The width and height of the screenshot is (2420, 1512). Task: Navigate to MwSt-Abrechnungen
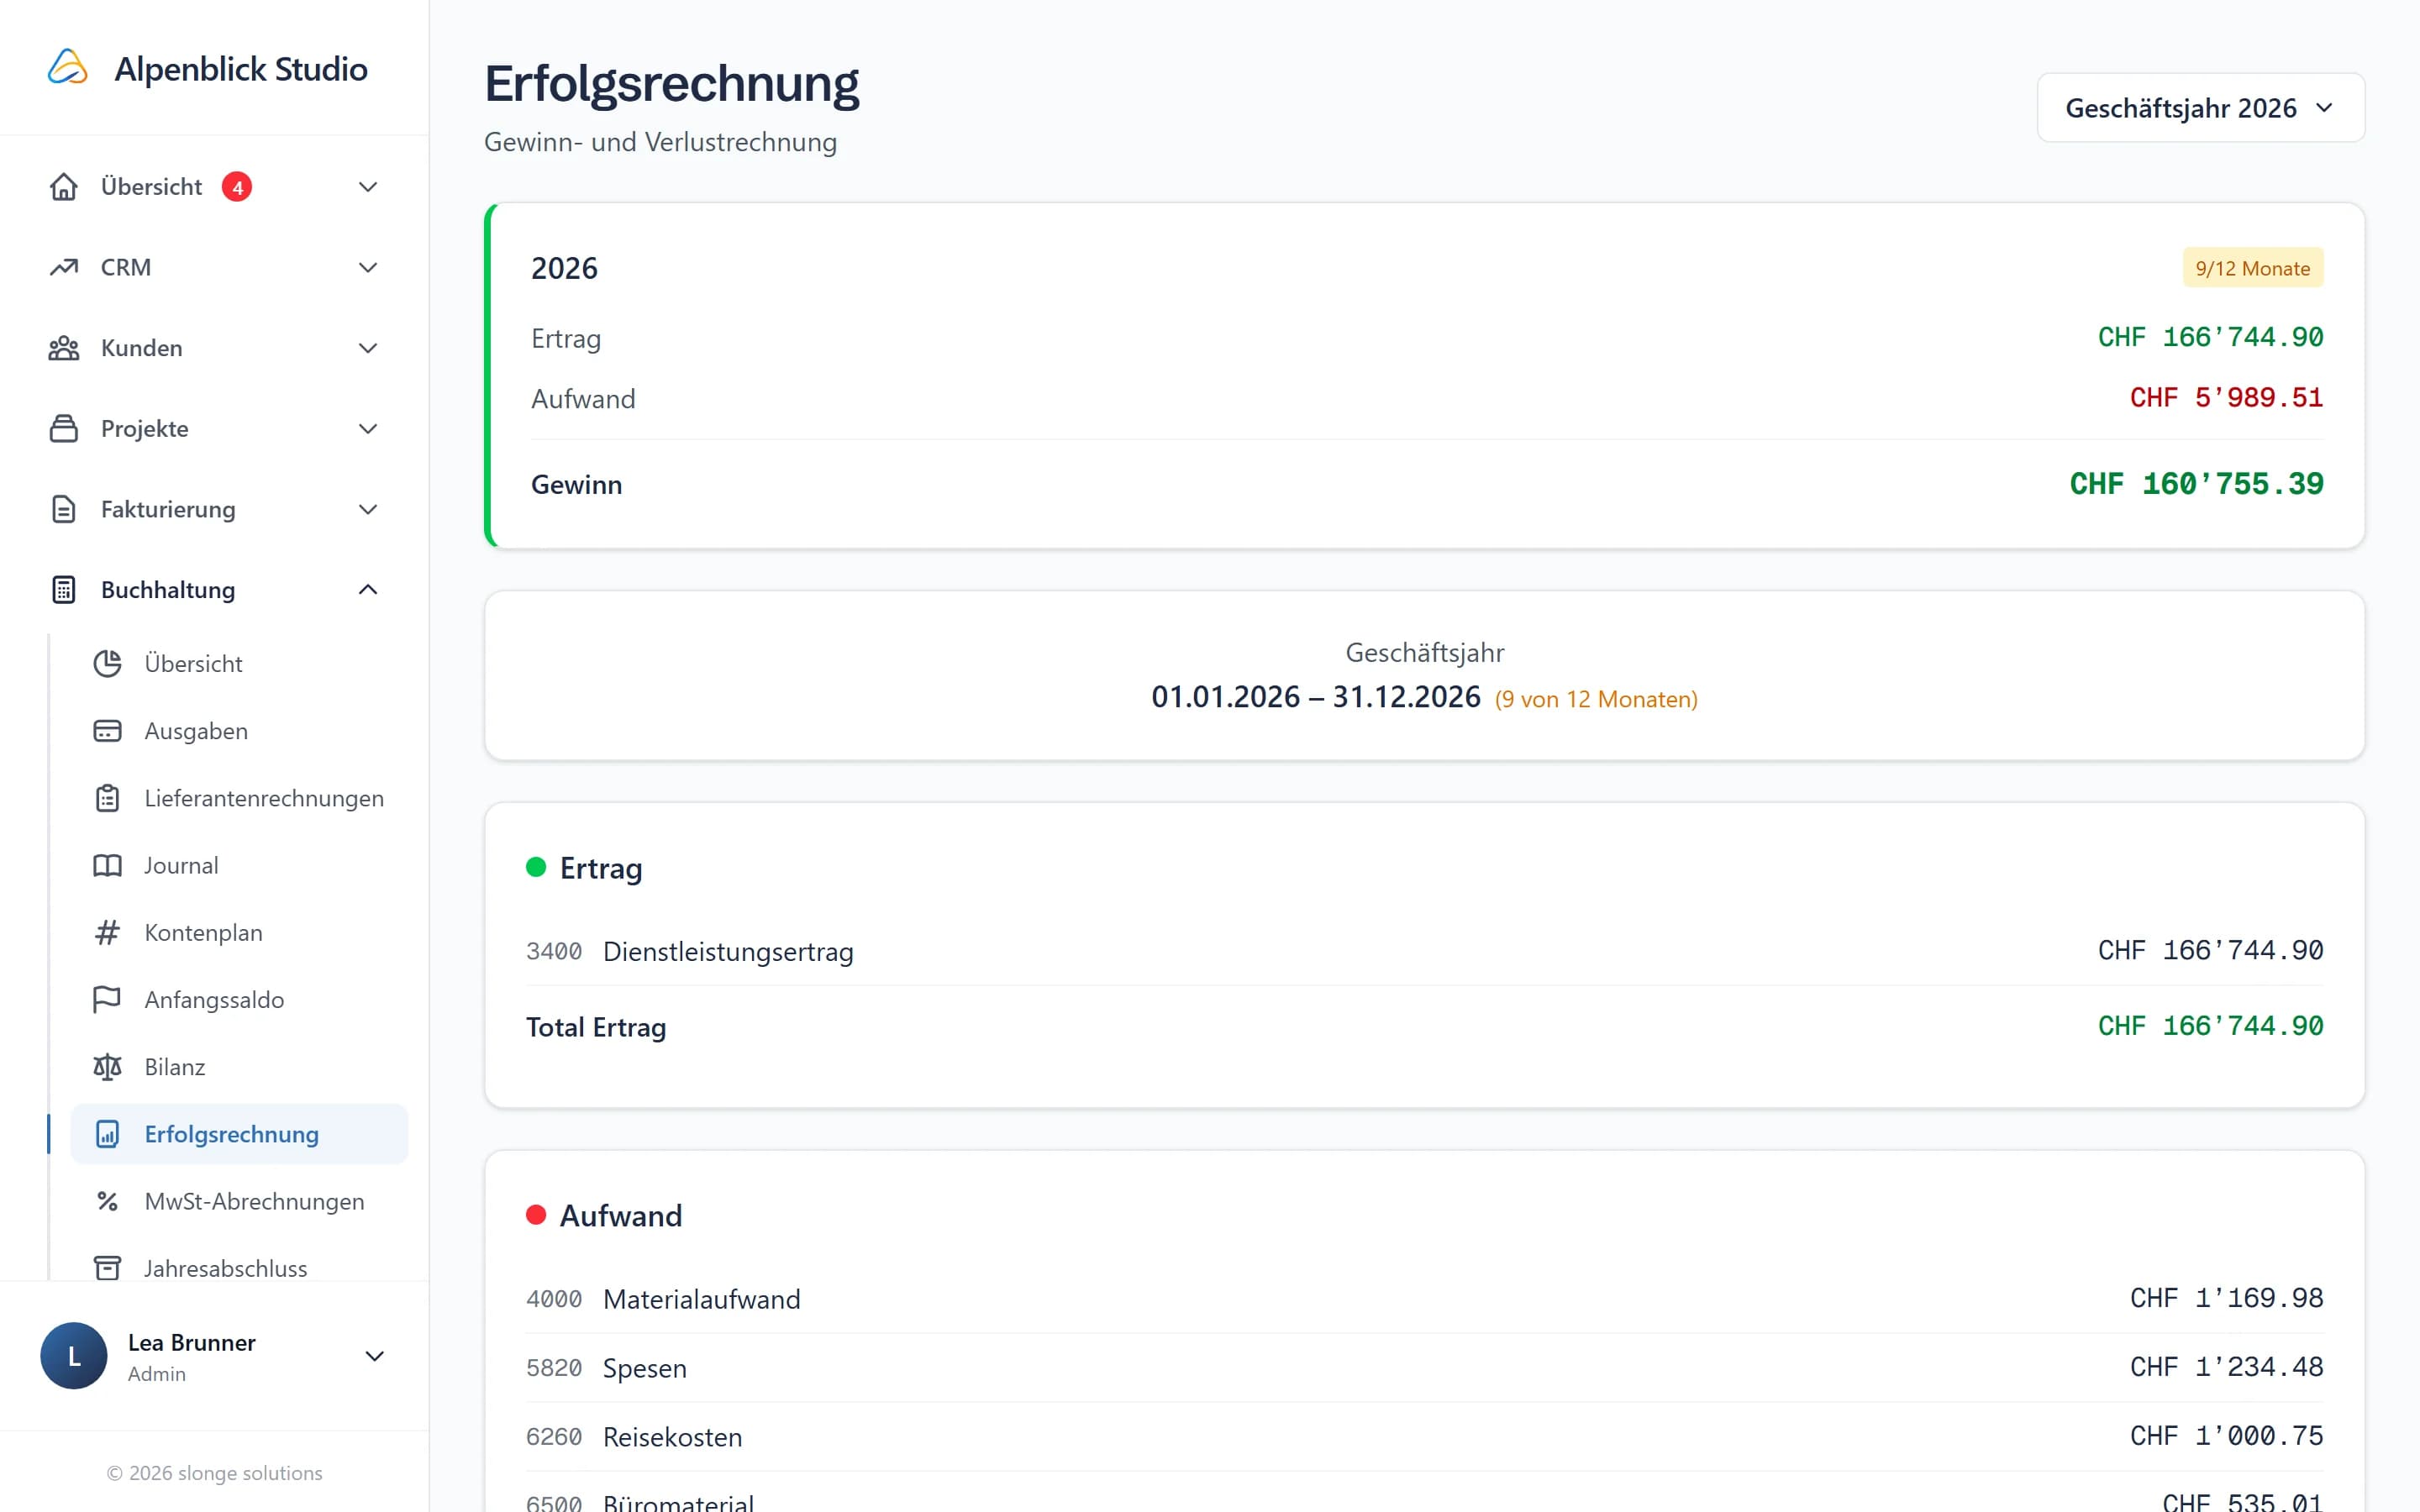[239, 1201]
